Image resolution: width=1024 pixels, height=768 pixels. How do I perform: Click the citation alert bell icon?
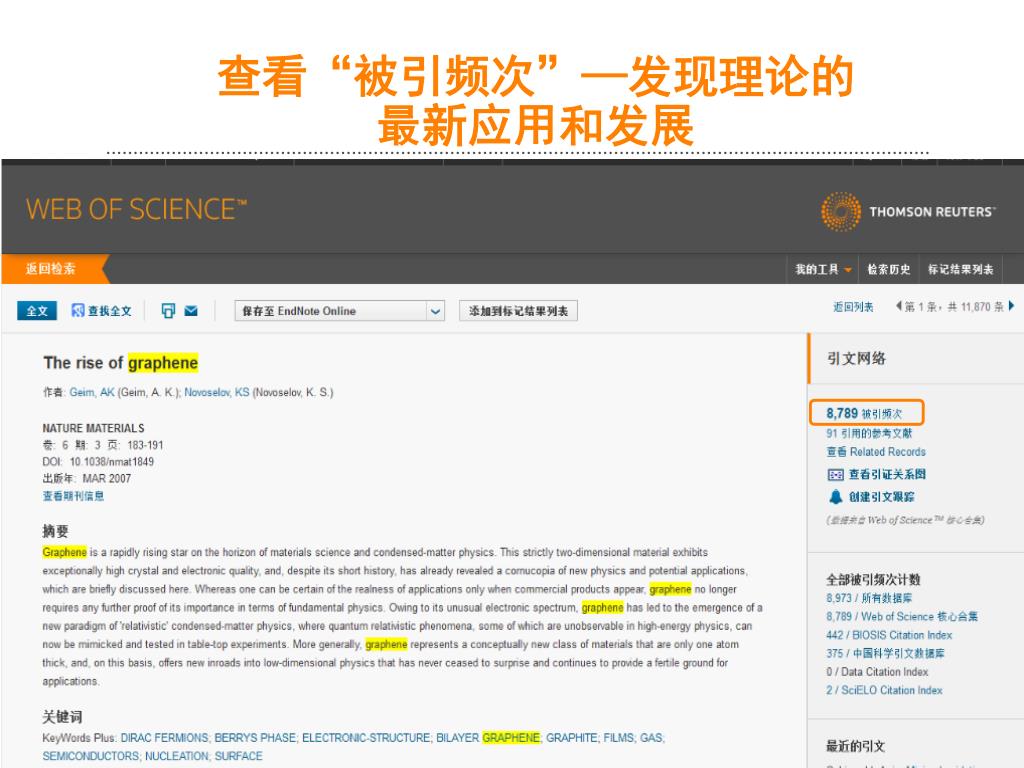tap(835, 497)
